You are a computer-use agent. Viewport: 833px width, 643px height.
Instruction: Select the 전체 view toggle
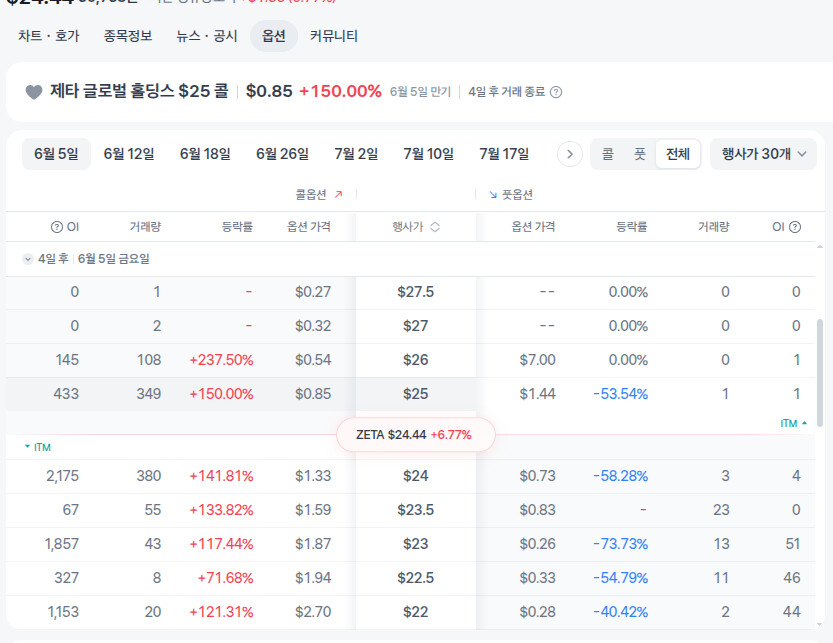pyautogui.click(x=678, y=154)
